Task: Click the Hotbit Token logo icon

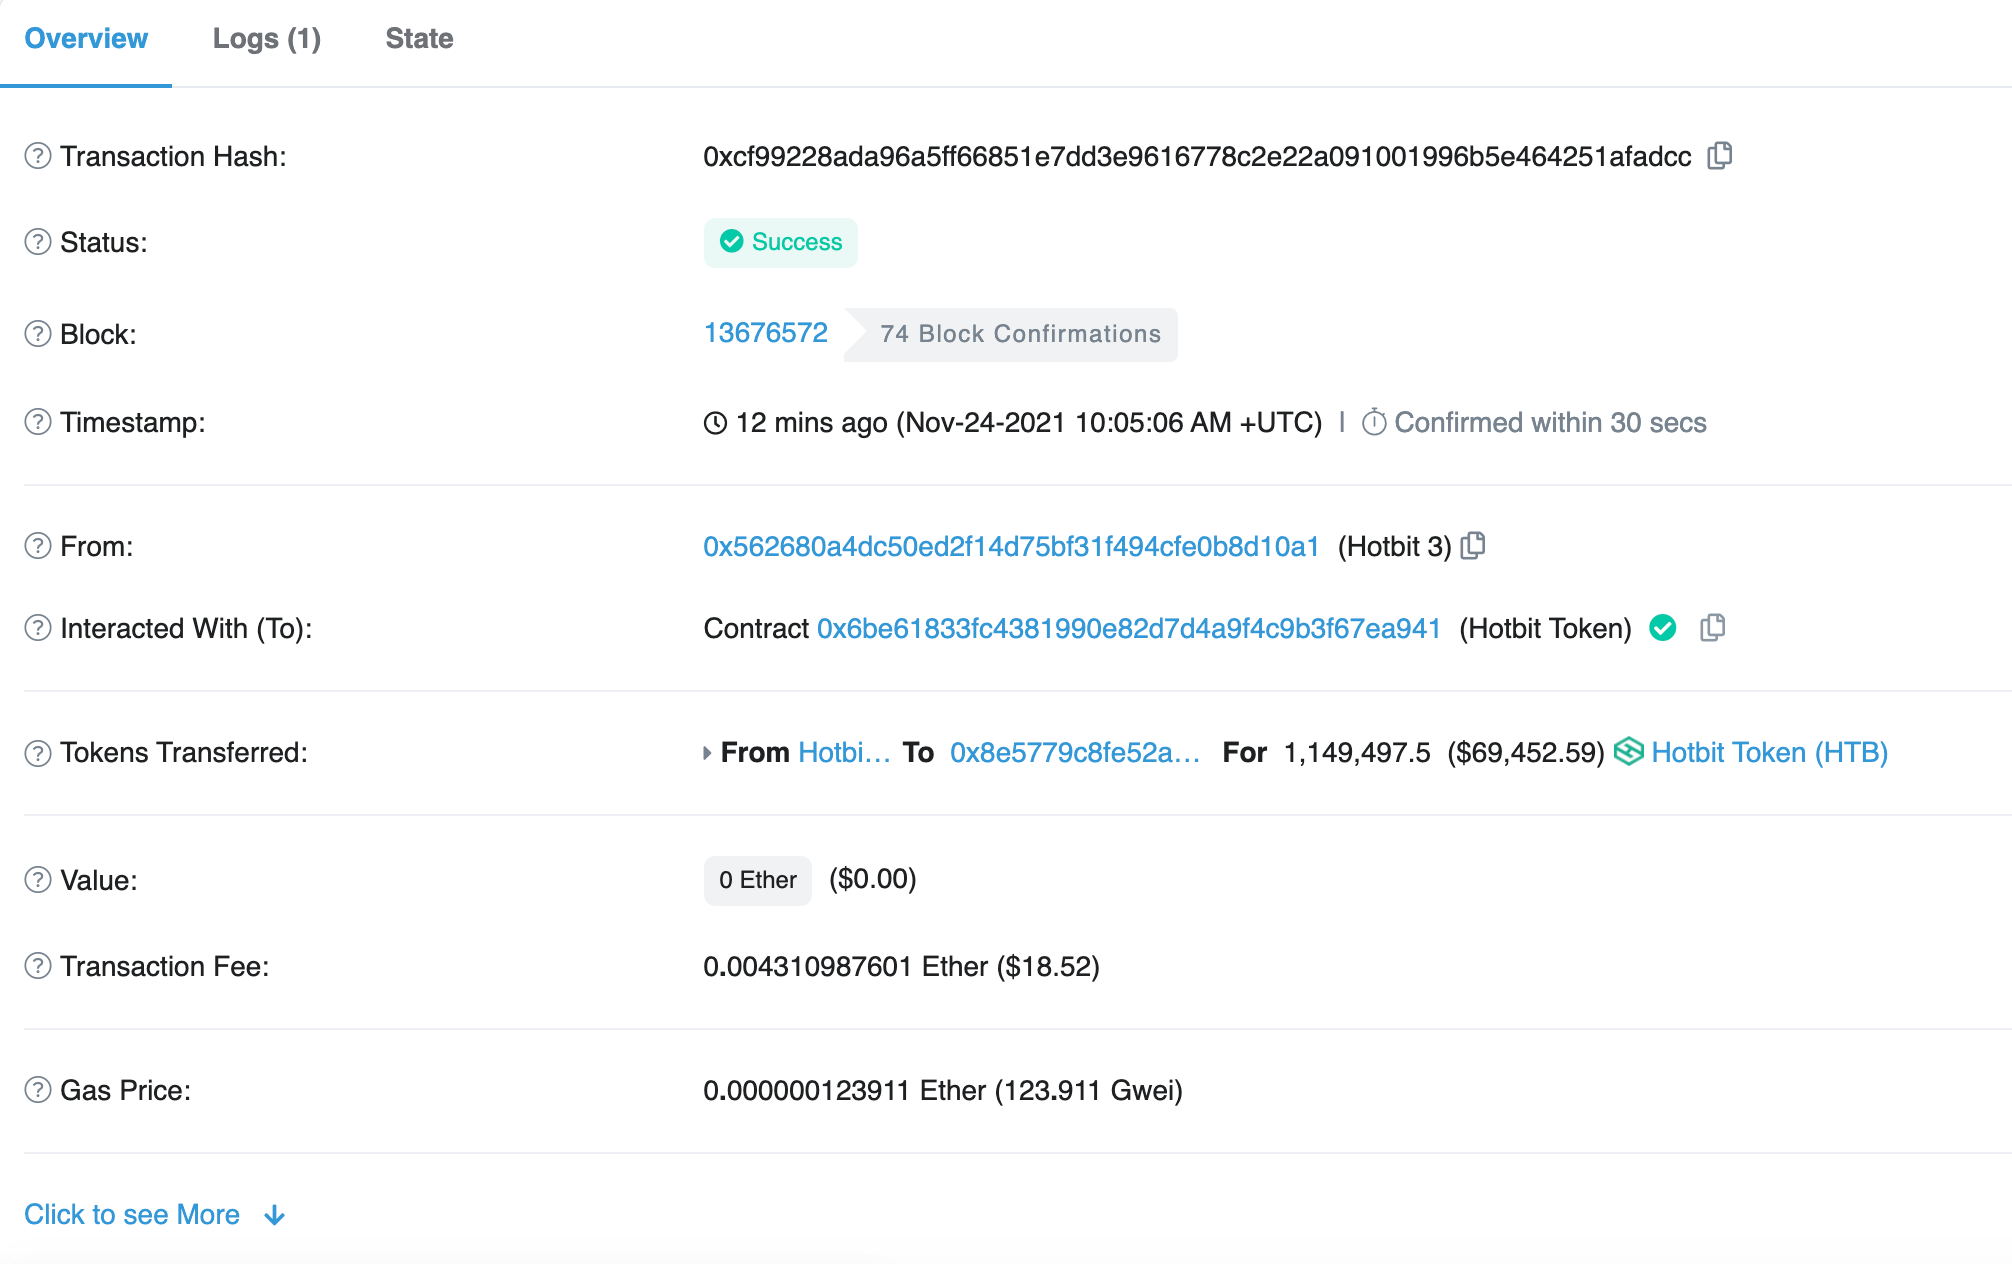Action: pyautogui.click(x=1628, y=752)
